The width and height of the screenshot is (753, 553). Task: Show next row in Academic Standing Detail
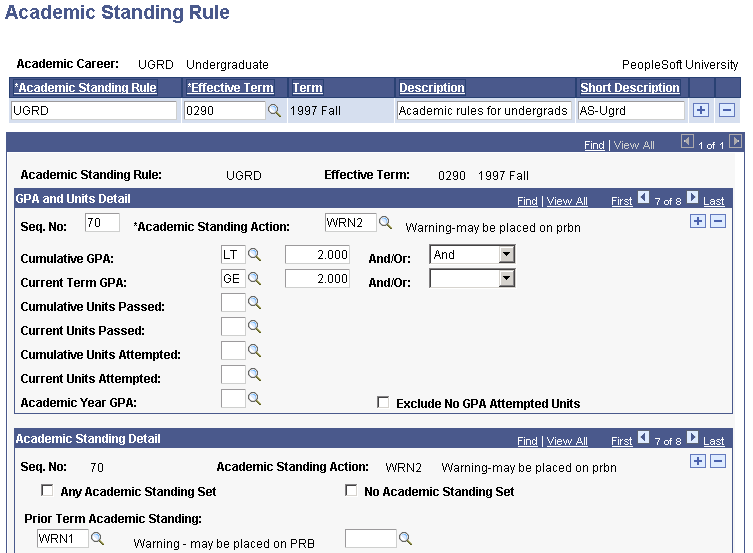(692, 437)
